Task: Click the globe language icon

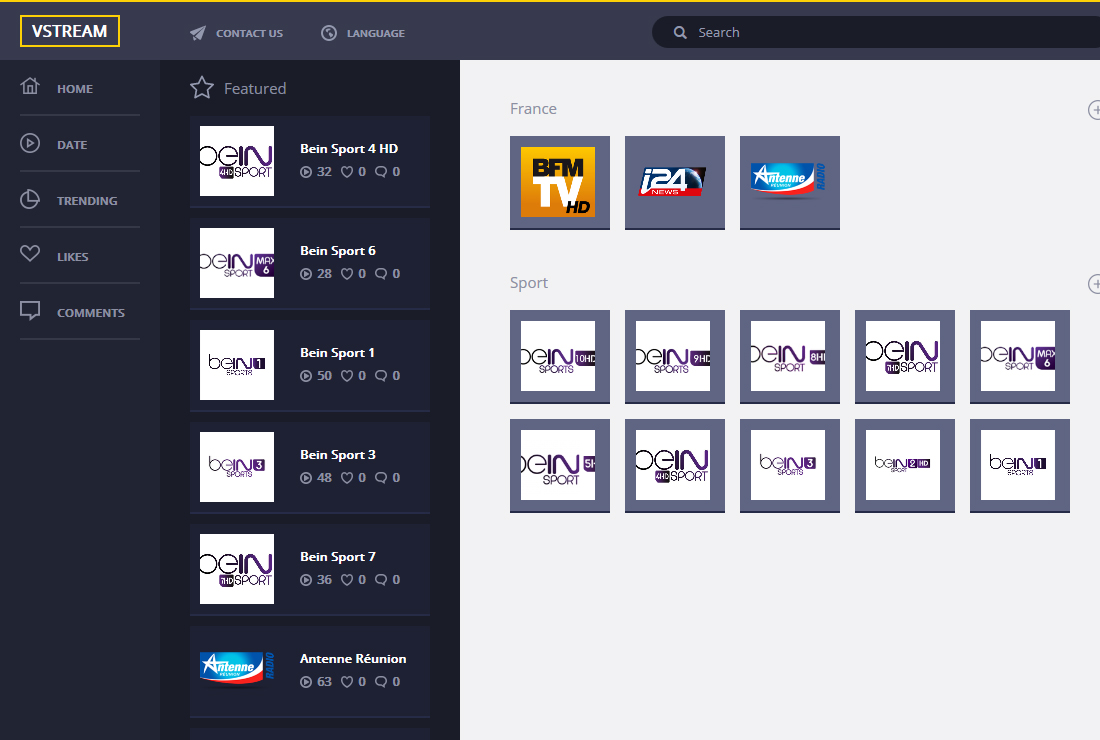Action: click(329, 33)
